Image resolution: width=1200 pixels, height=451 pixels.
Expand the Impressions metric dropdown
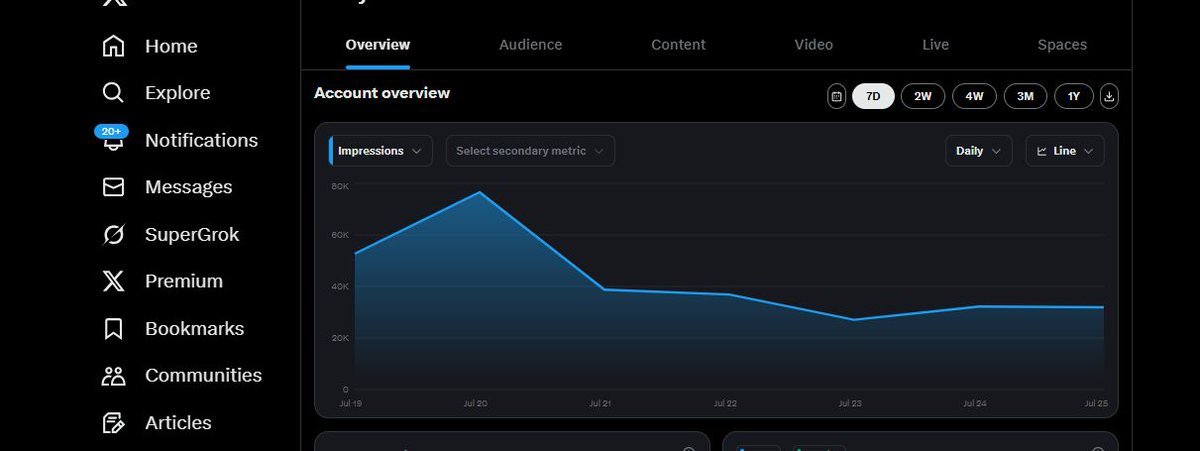pos(380,151)
